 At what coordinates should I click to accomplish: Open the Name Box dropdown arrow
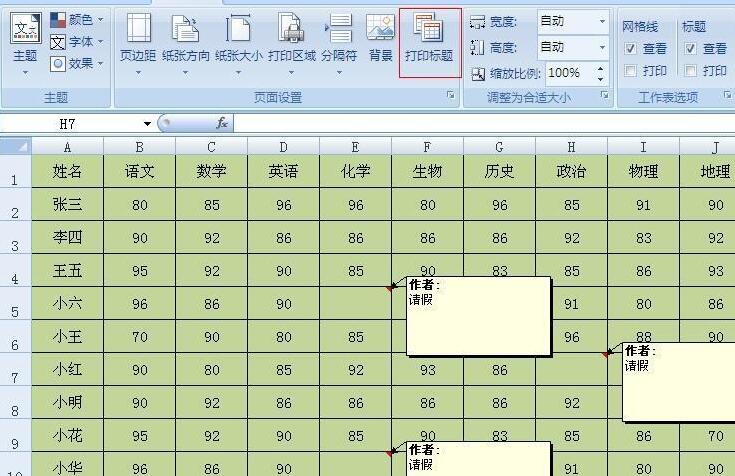tap(147, 124)
